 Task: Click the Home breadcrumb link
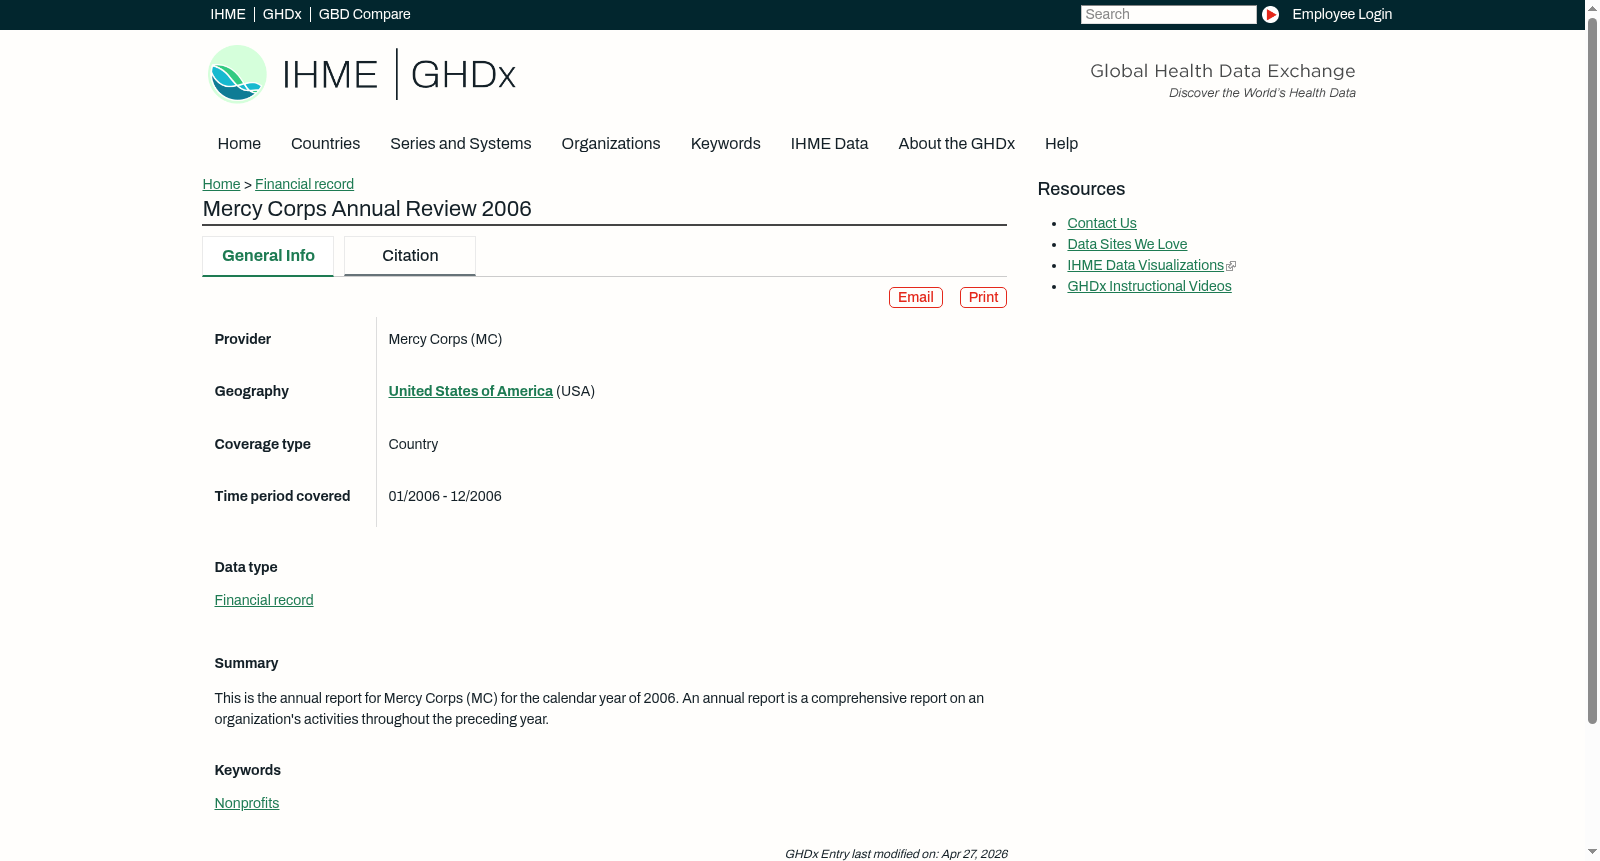click(221, 184)
